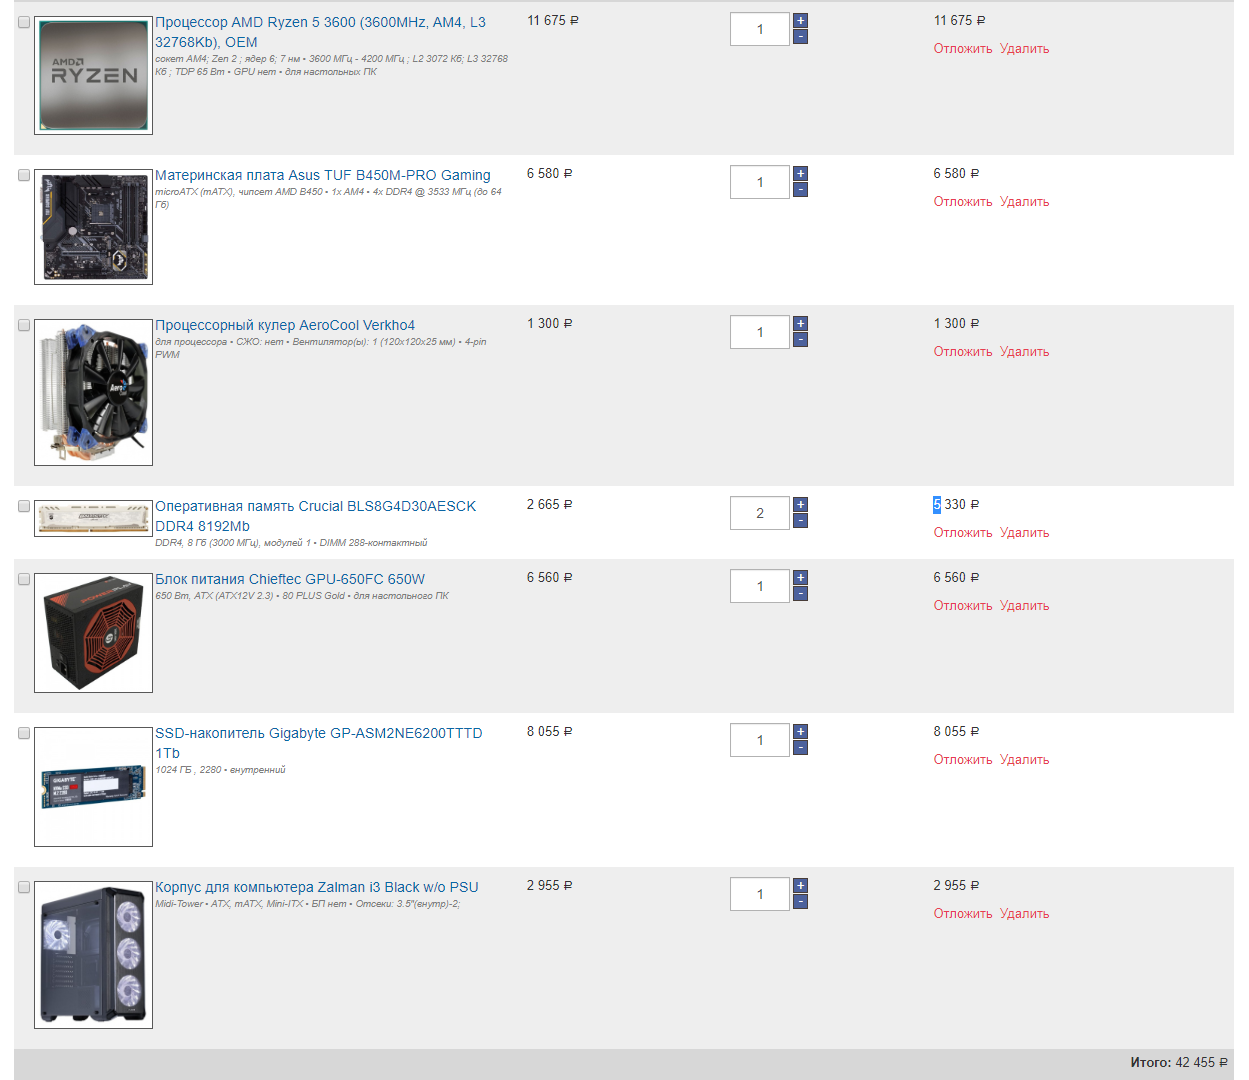Focus the Zalman case quantity field

(760, 894)
